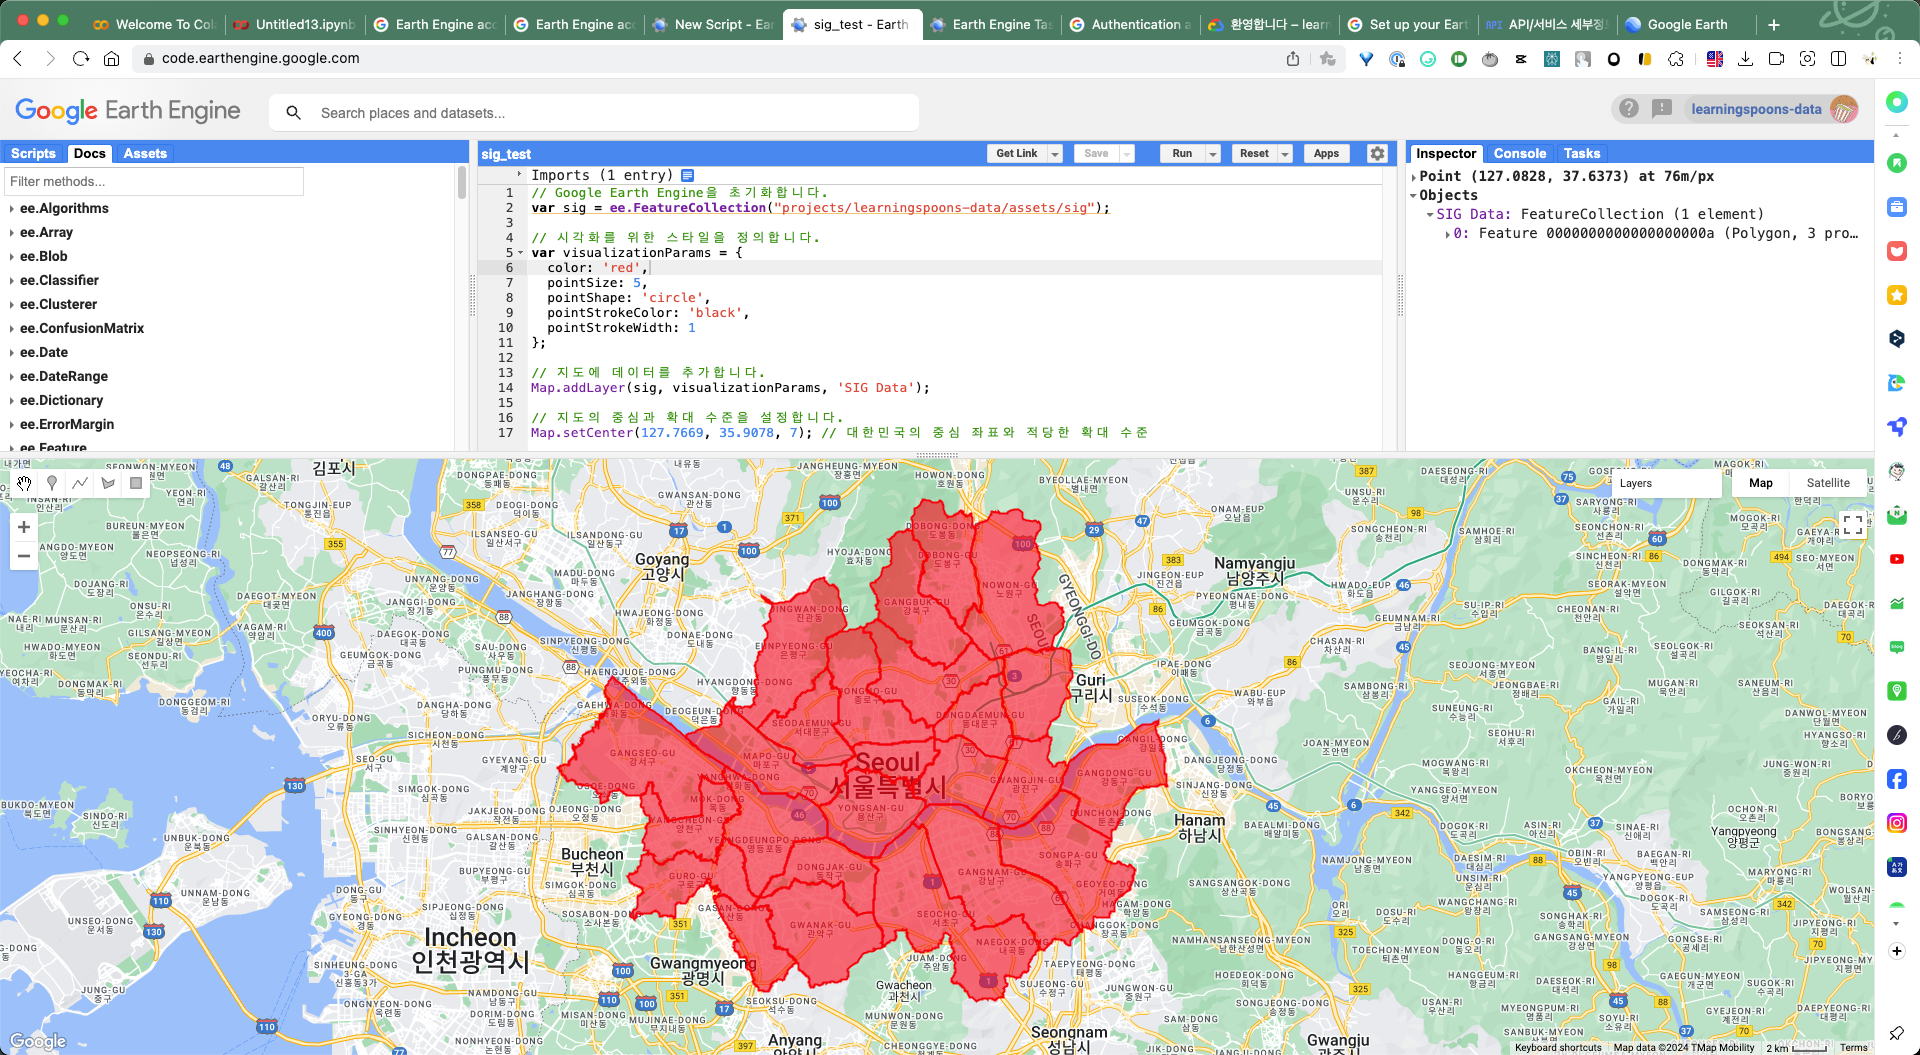Select the draw polygon shape tool
The image size is (1920, 1055).
pos(108,483)
